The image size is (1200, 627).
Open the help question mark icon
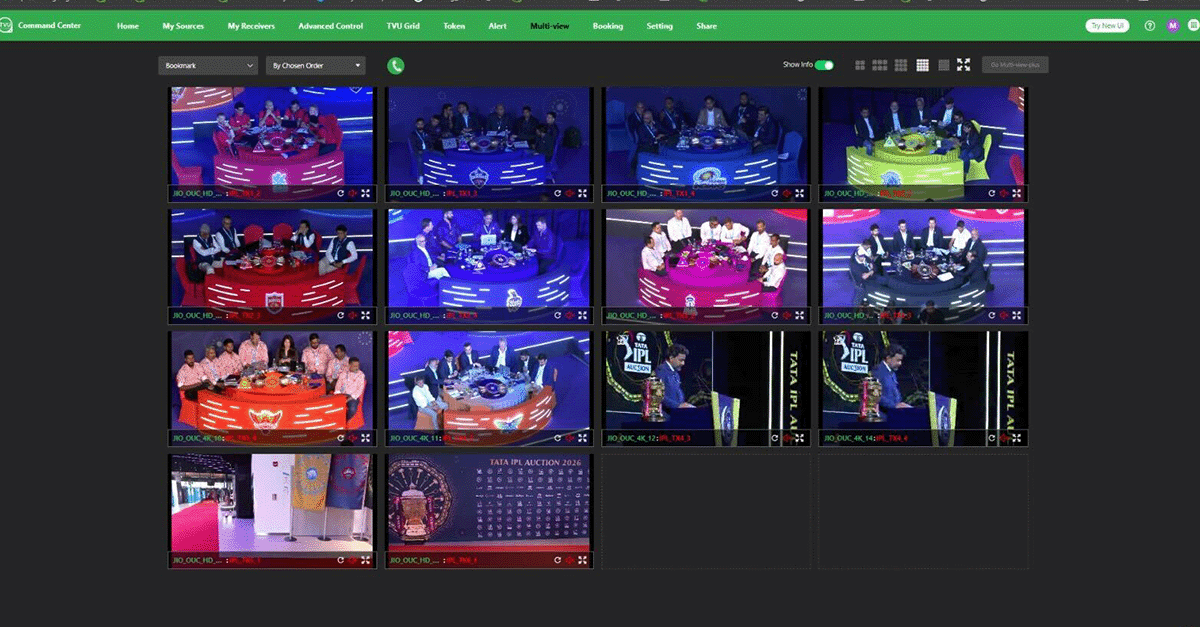[x=1150, y=26]
